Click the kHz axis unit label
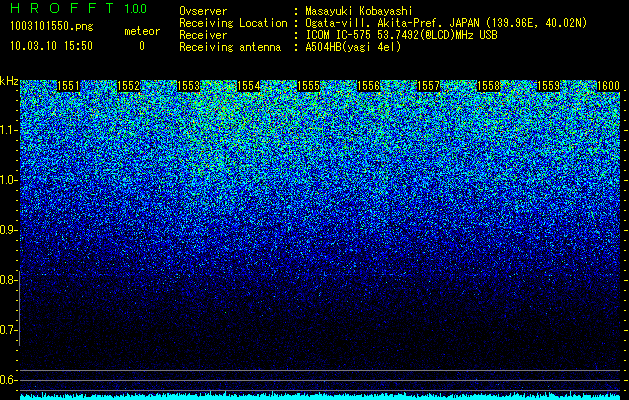 (9, 81)
